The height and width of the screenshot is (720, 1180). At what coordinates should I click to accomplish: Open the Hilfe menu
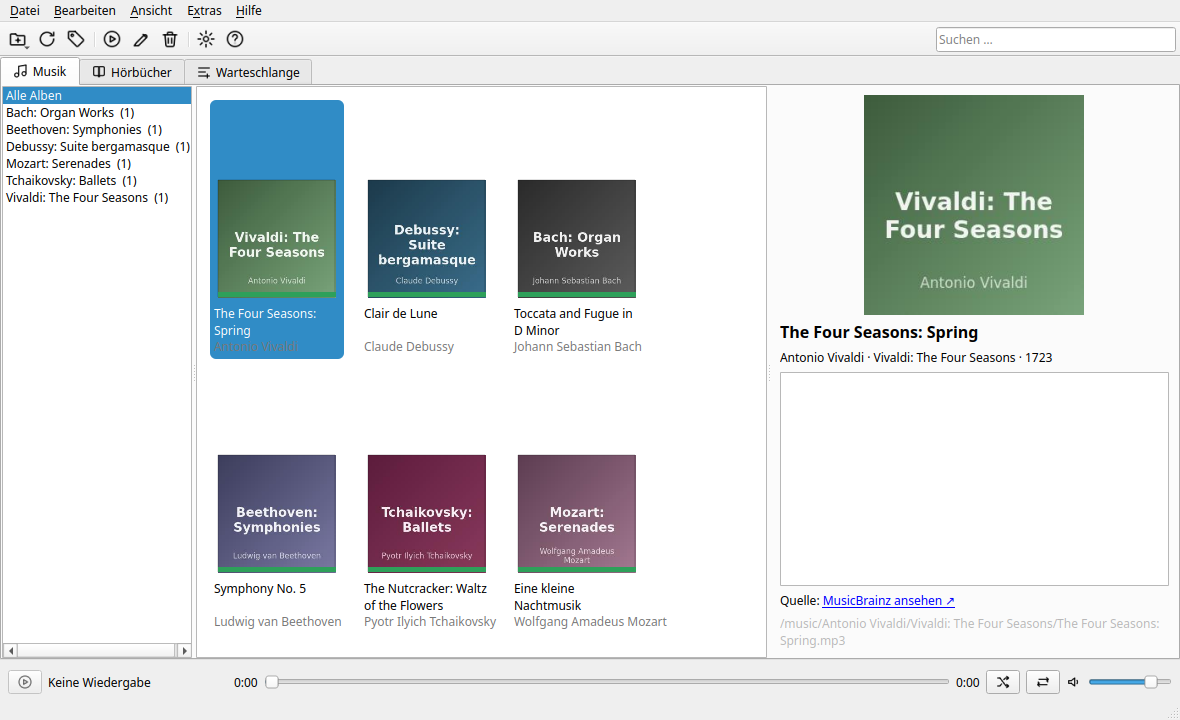point(248,11)
